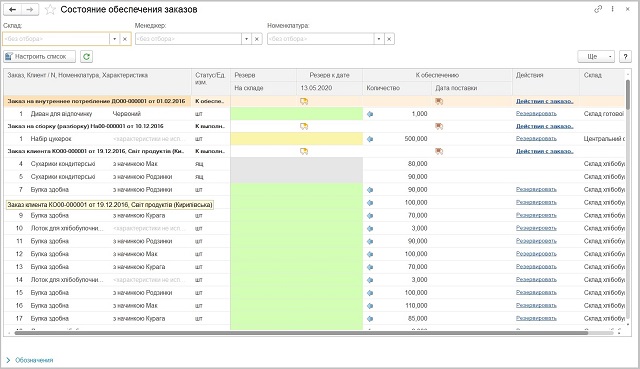This screenshot has height=369, width=640.
Task: Click Настроить список button
Action: point(40,56)
